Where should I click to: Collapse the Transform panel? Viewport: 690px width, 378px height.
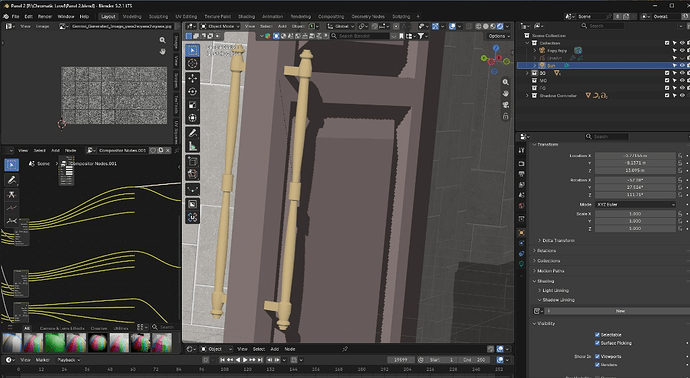click(546, 144)
